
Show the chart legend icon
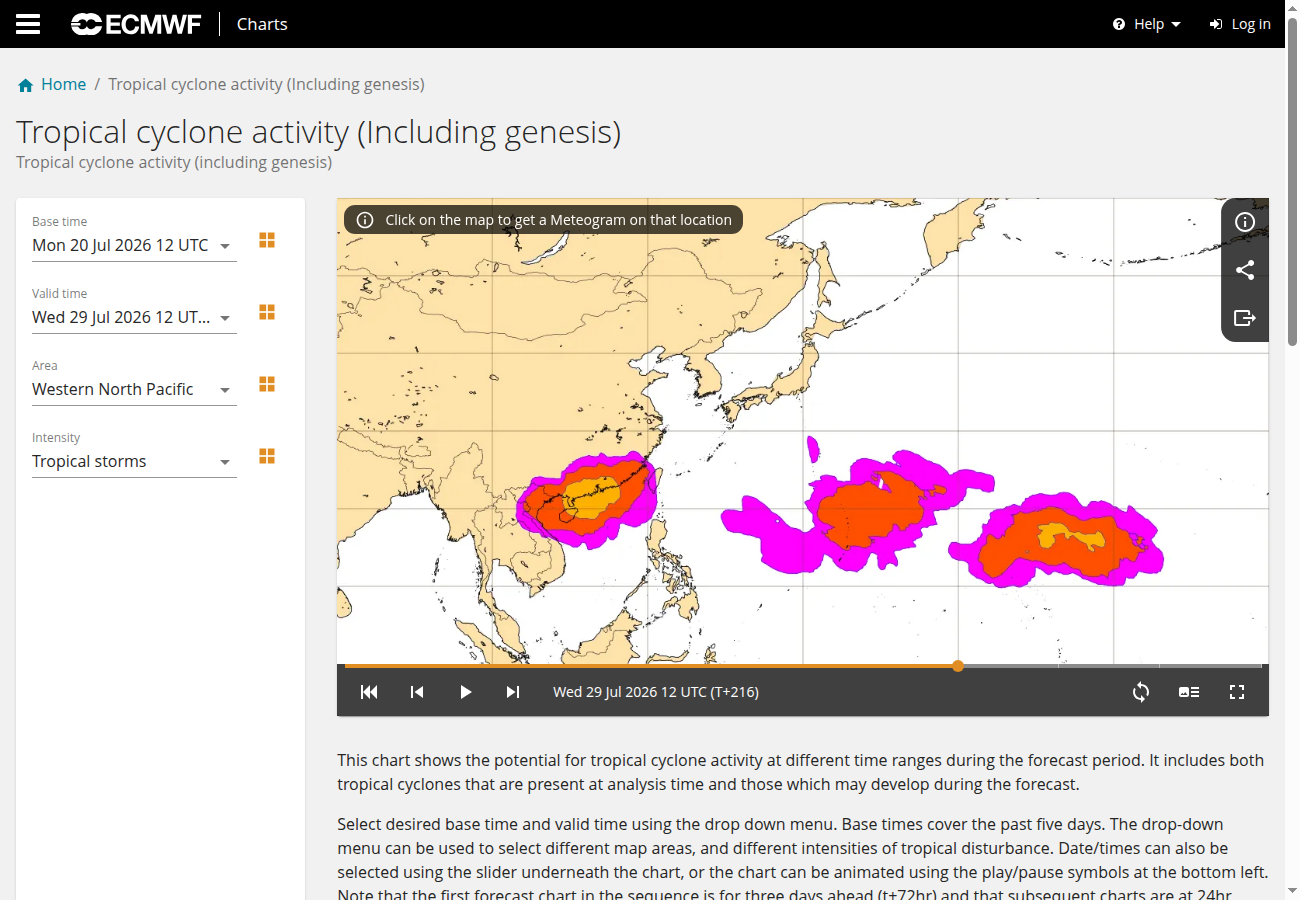coord(1189,692)
